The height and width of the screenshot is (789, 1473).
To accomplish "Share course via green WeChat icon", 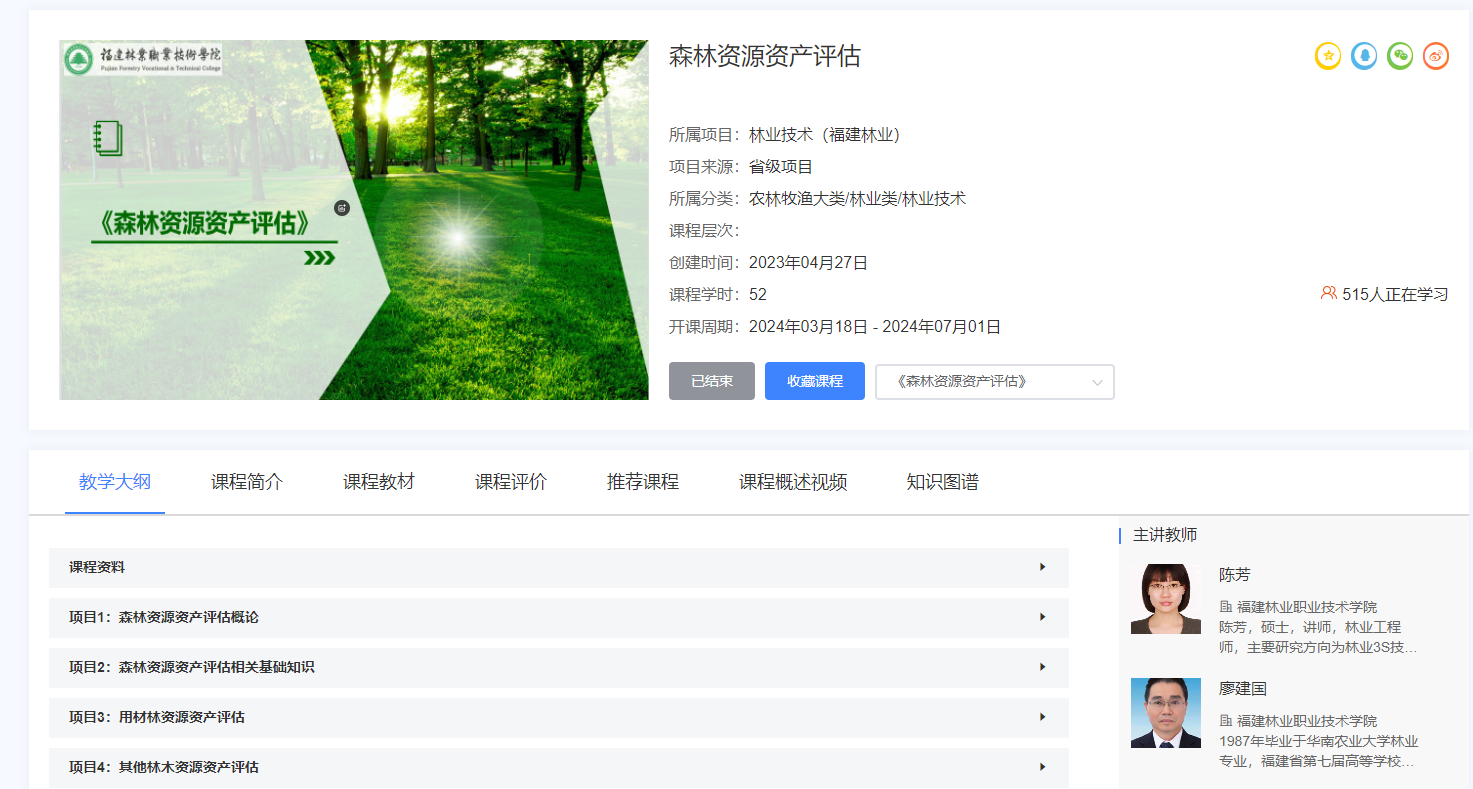I will click(x=1400, y=56).
